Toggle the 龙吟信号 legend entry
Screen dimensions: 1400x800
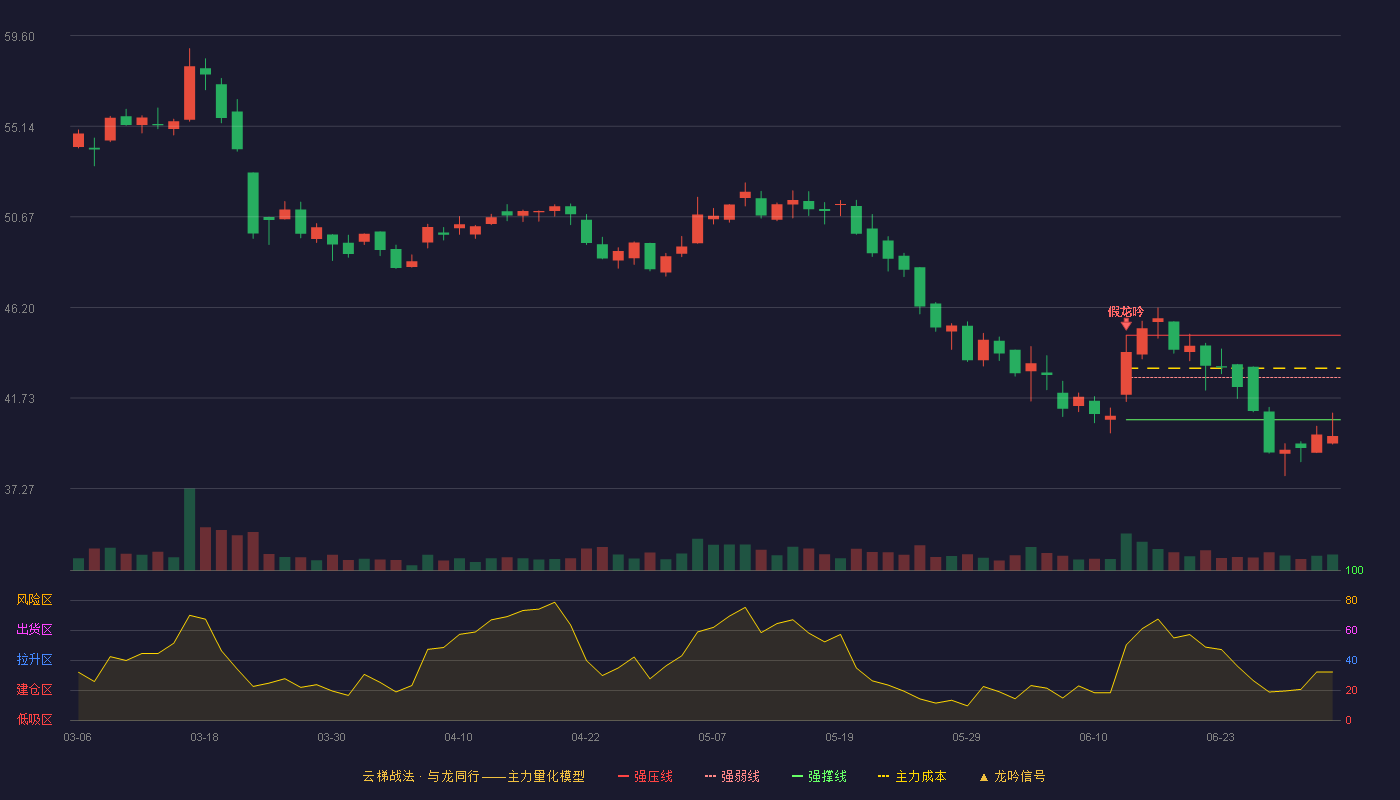(x=1012, y=776)
